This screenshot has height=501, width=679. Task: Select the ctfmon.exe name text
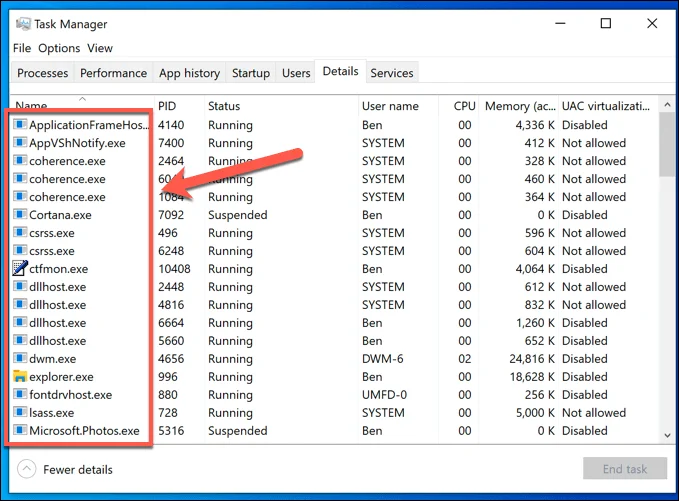58,269
